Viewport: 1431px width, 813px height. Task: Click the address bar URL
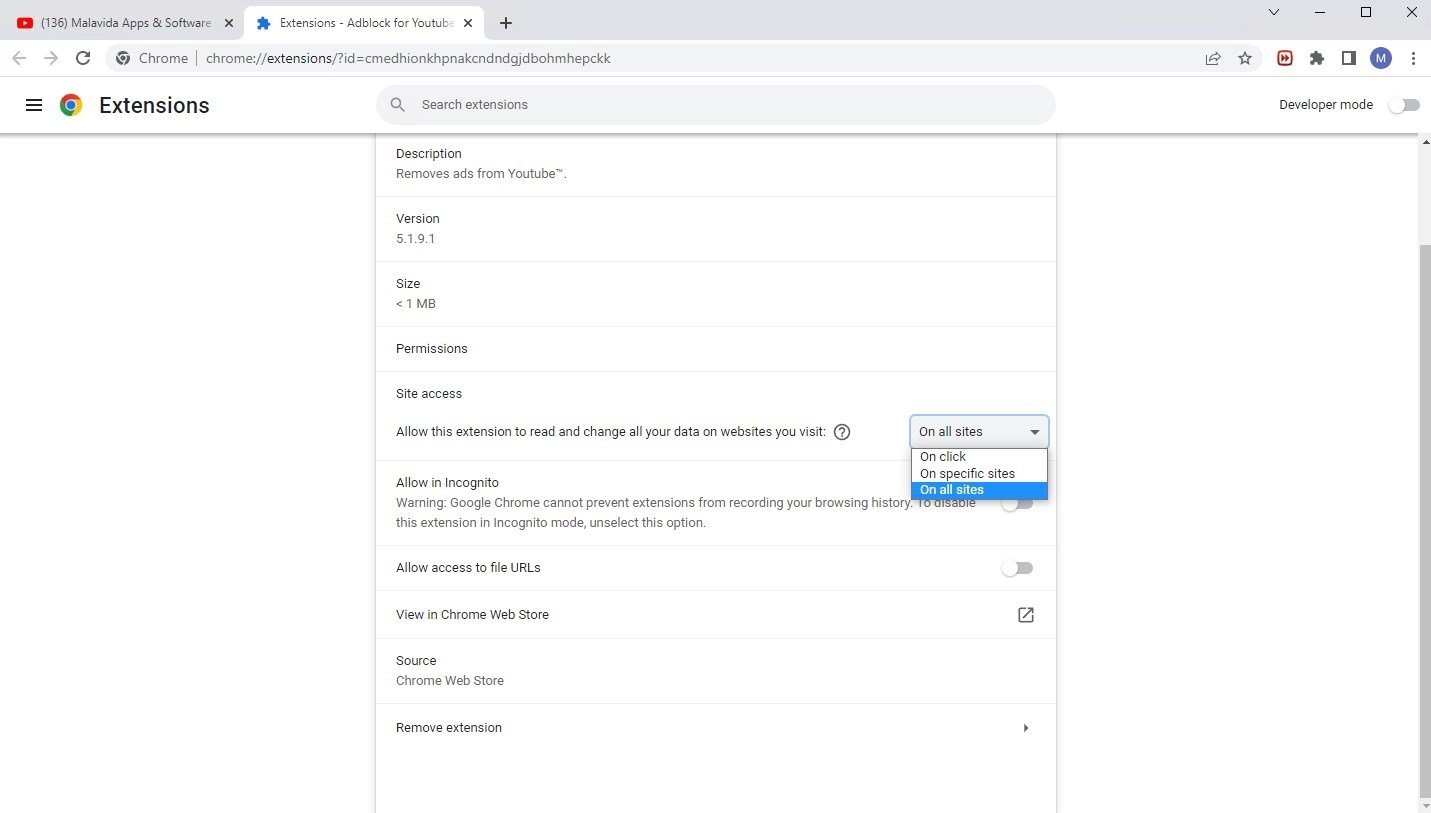pyautogui.click(x=408, y=58)
